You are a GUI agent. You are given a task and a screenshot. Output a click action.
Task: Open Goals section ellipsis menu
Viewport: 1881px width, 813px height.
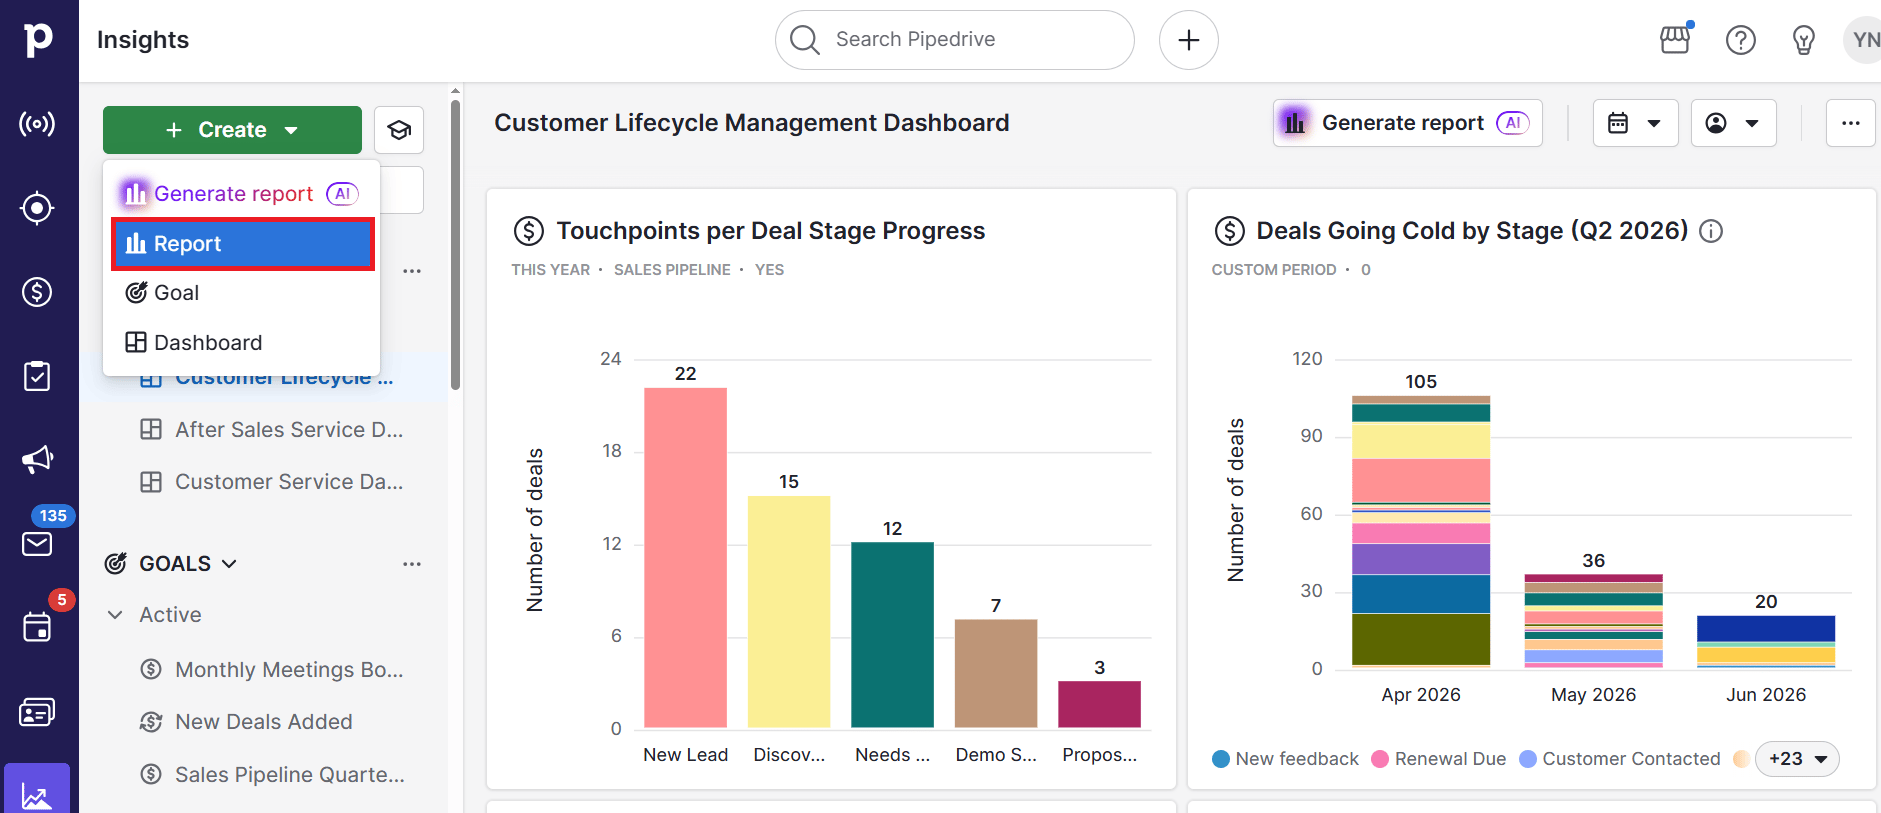pyautogui.click(x=412, y=564)
